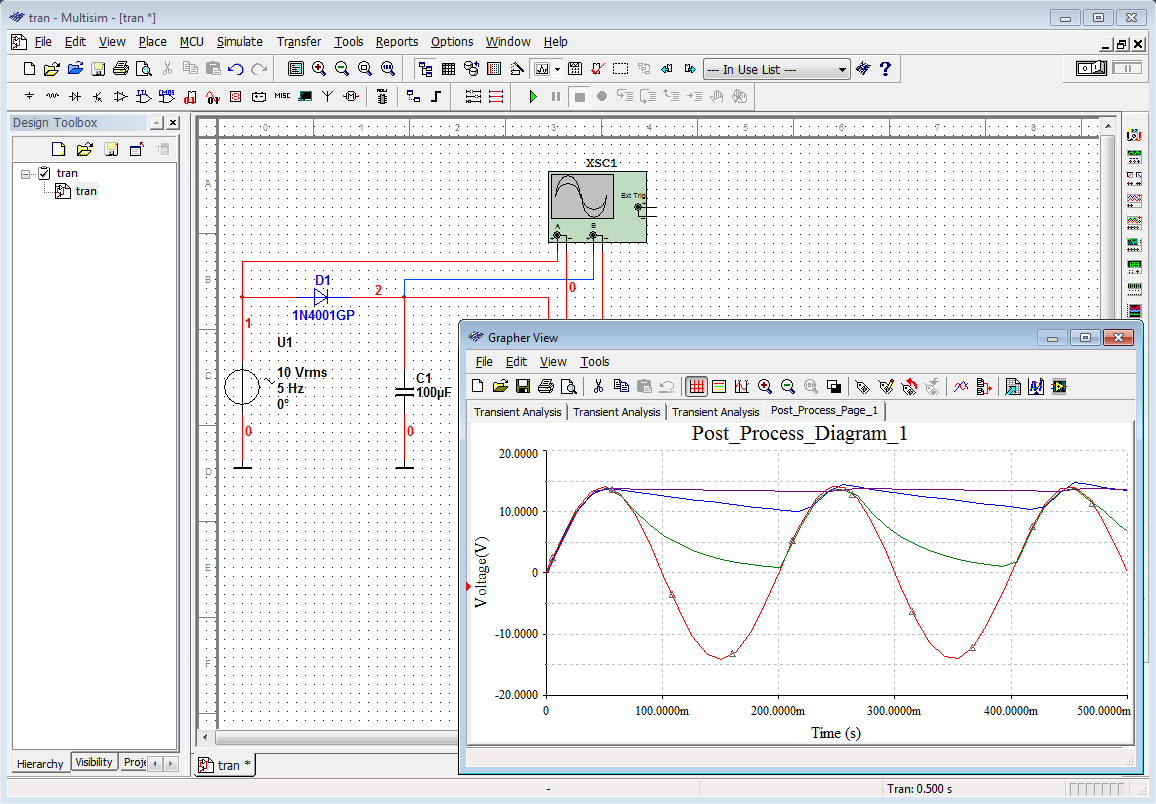Screen dimensions: 1156x804
Task: Run the simulation with green play button
Action: tap(533, 97)
